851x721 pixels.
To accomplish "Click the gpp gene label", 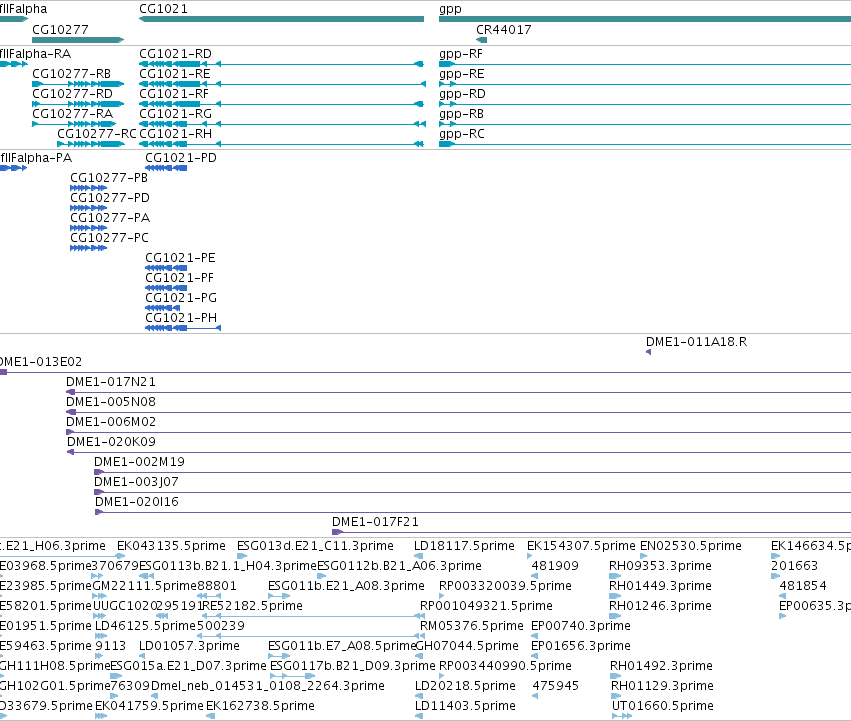I will [450, 9].
